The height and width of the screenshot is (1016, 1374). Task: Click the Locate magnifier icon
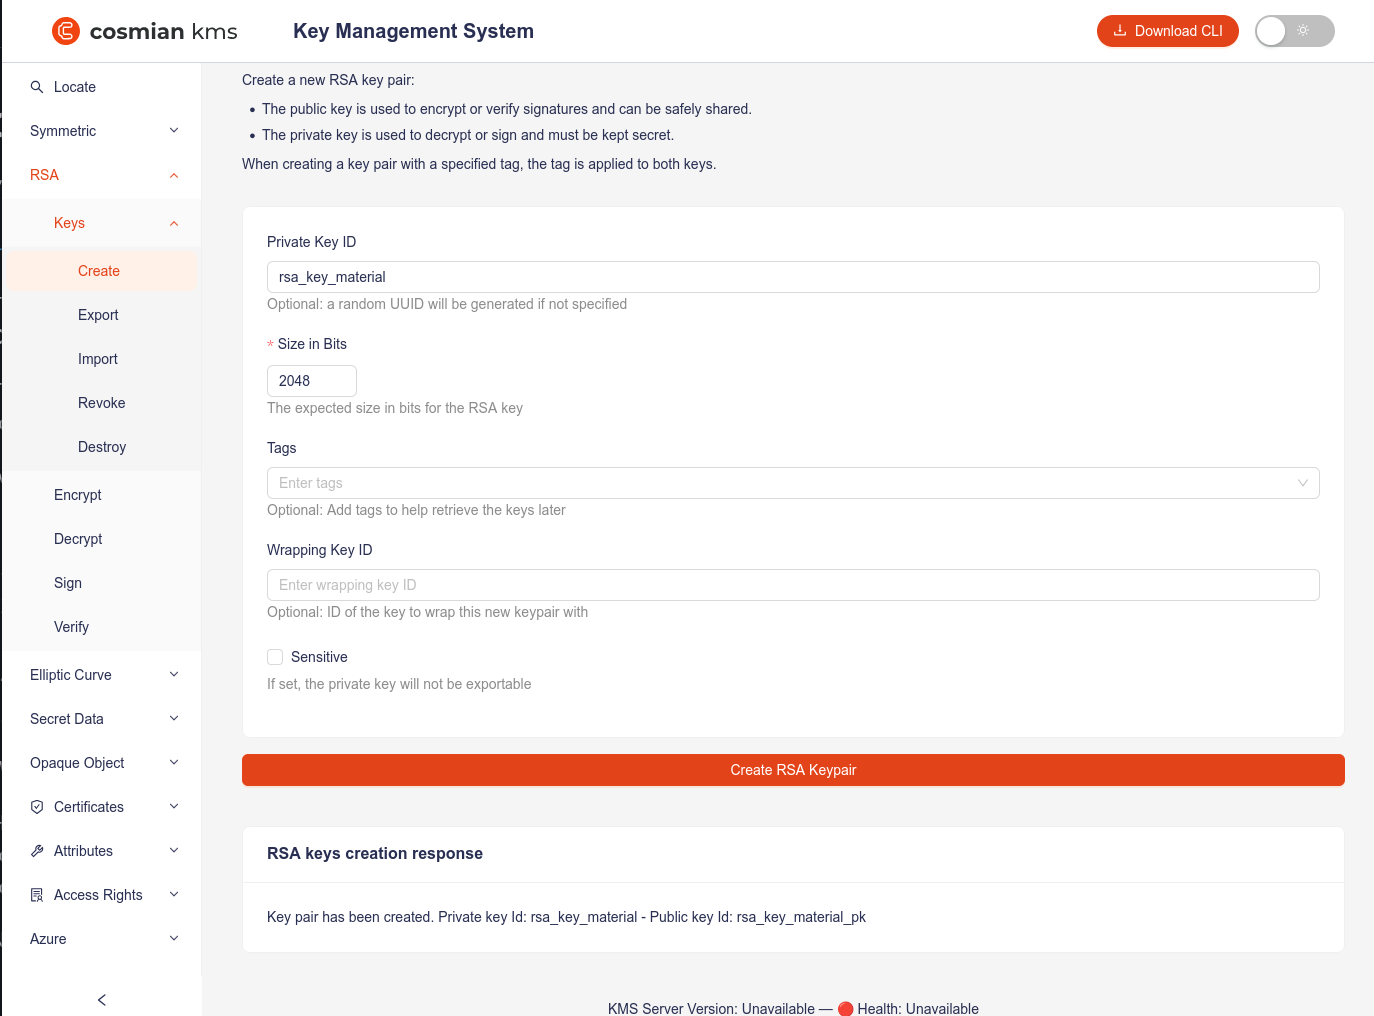pyautogui.click(x=37, y=87)
